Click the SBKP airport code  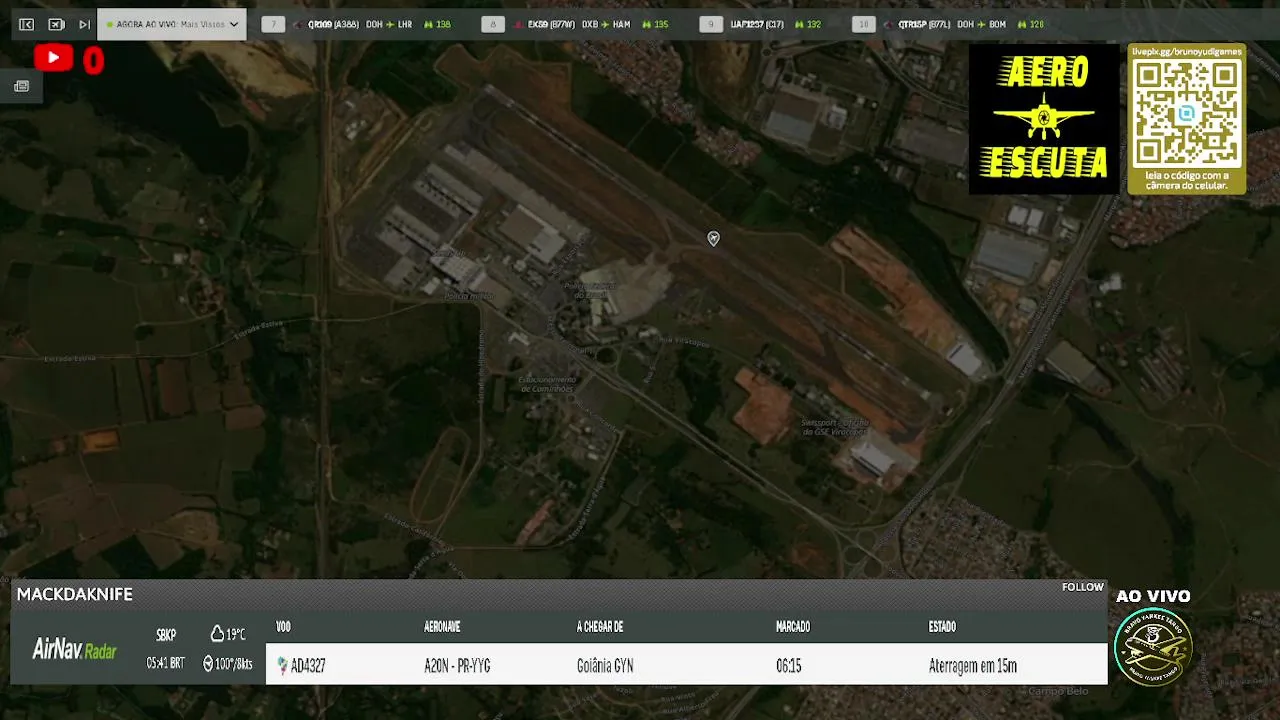click(166, 635)
